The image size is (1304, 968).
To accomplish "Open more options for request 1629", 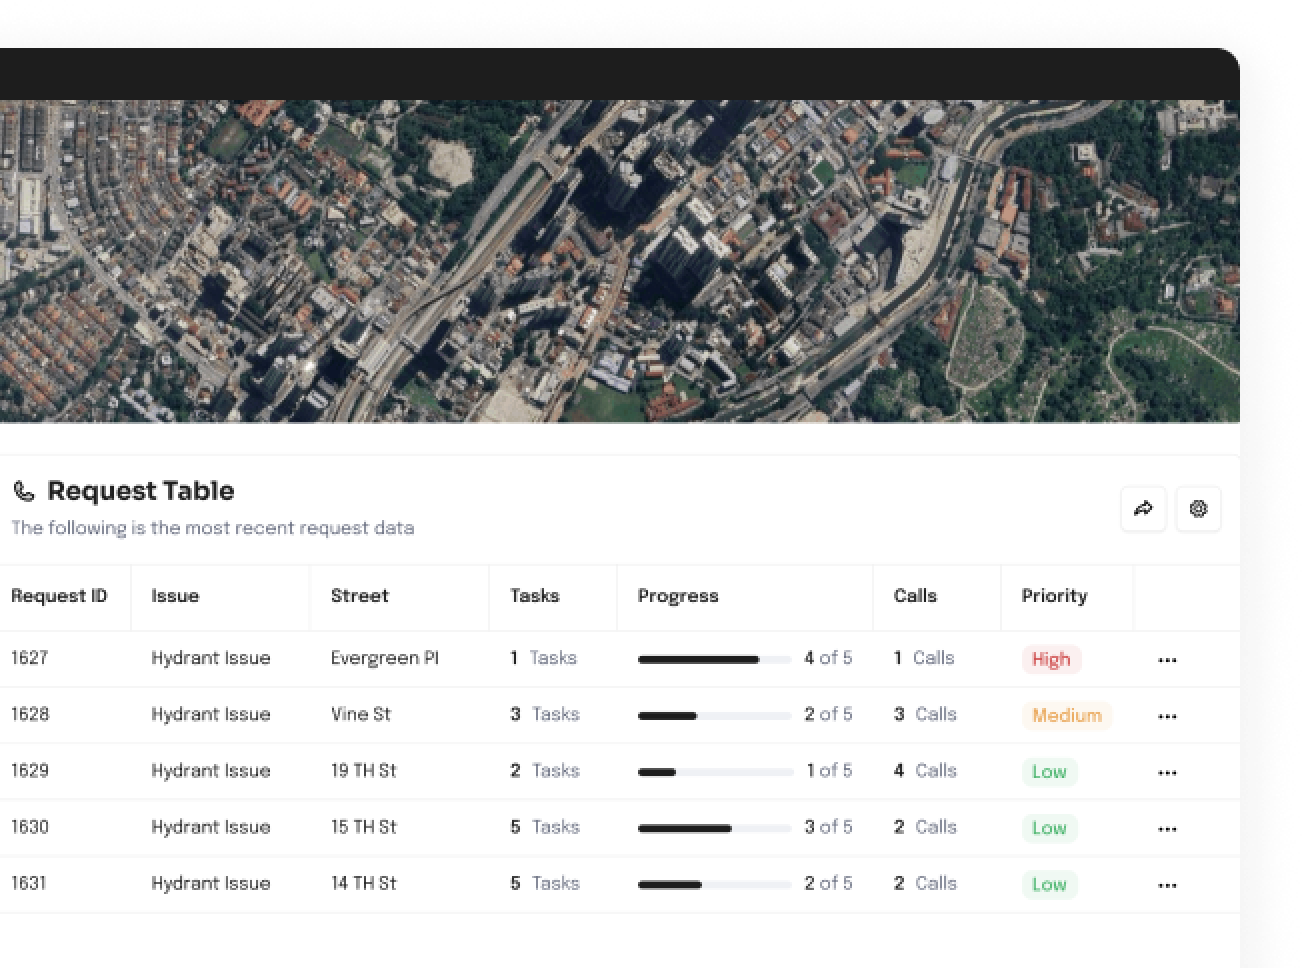I will tap(1167, 772).
